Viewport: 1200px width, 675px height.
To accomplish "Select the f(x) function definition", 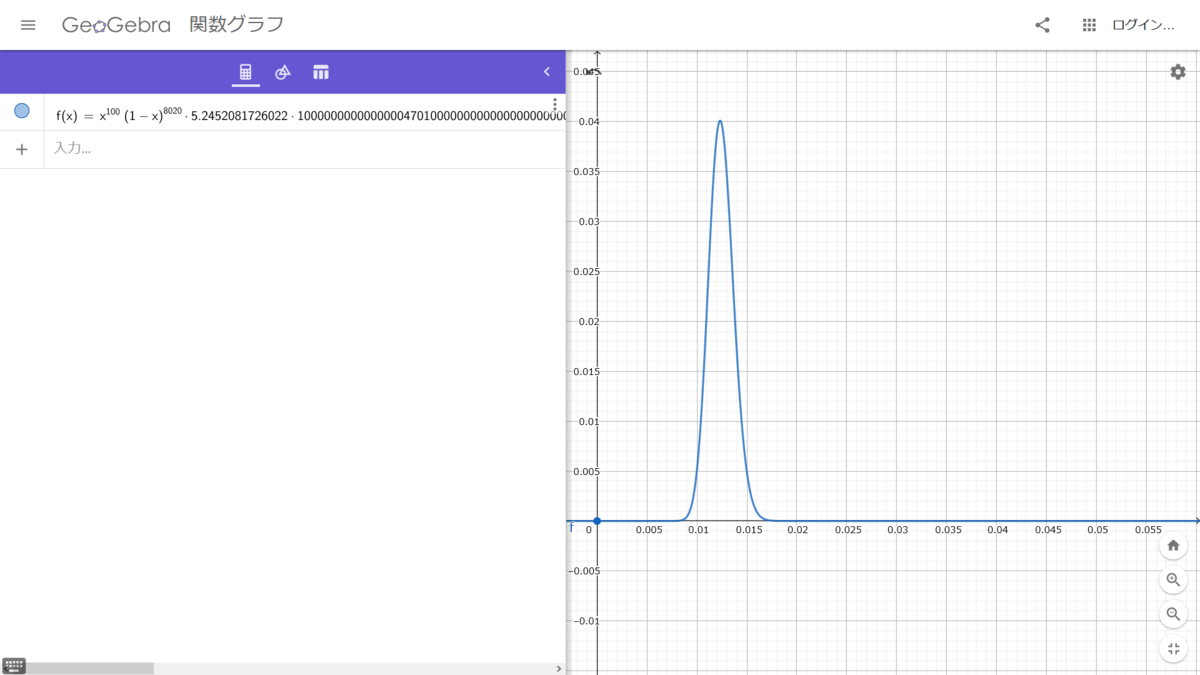I will (310, 114).
